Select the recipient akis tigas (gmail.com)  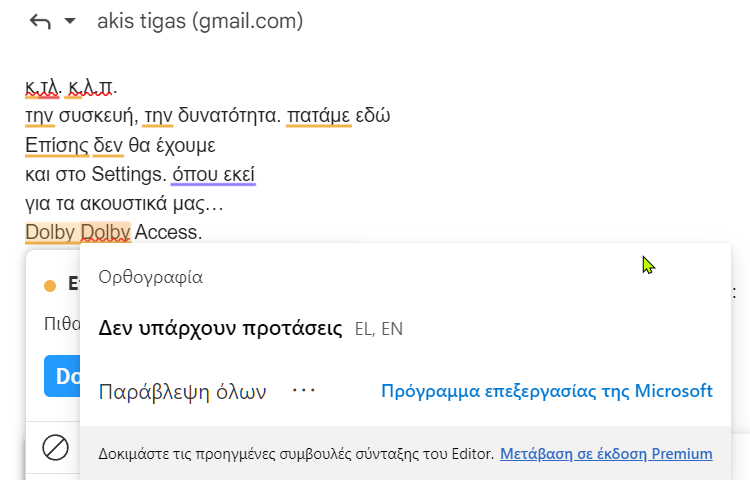coord(200,21)
